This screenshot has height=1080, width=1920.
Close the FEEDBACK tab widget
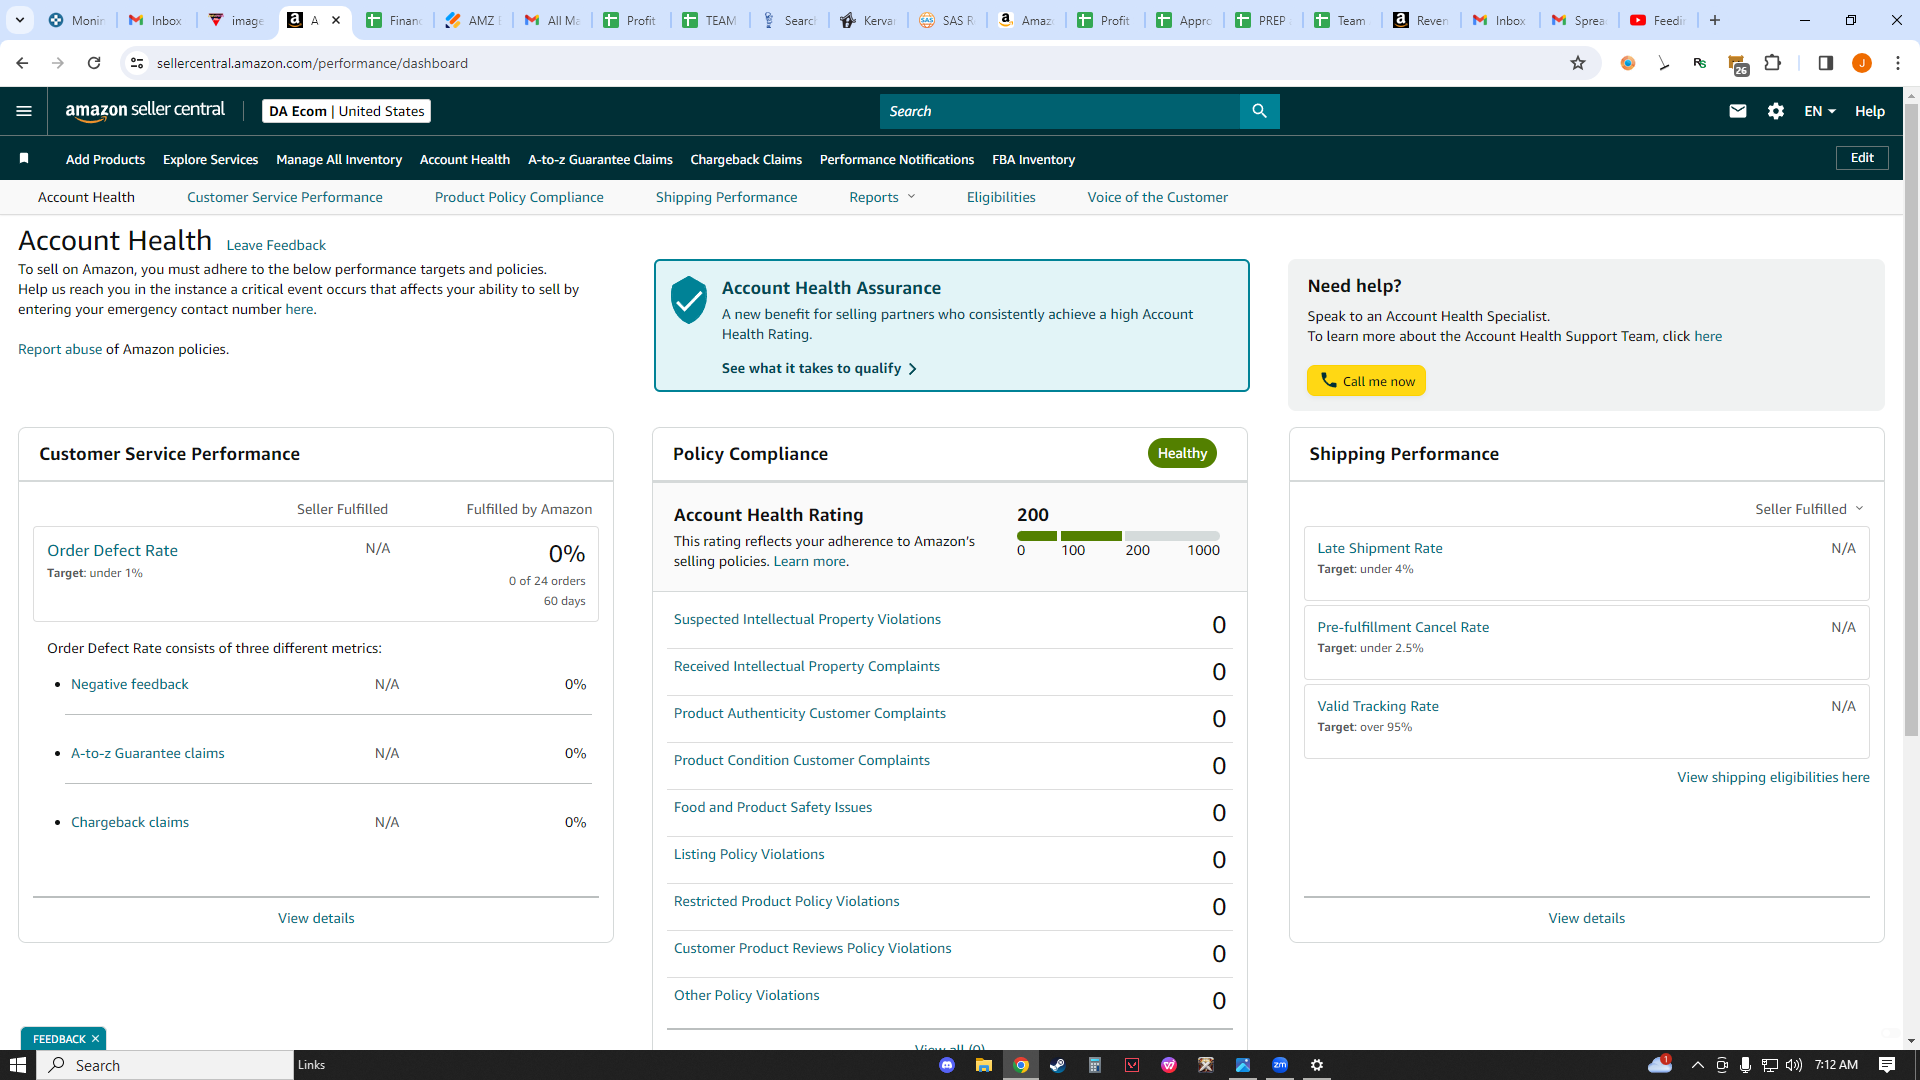pos(95,1039)
